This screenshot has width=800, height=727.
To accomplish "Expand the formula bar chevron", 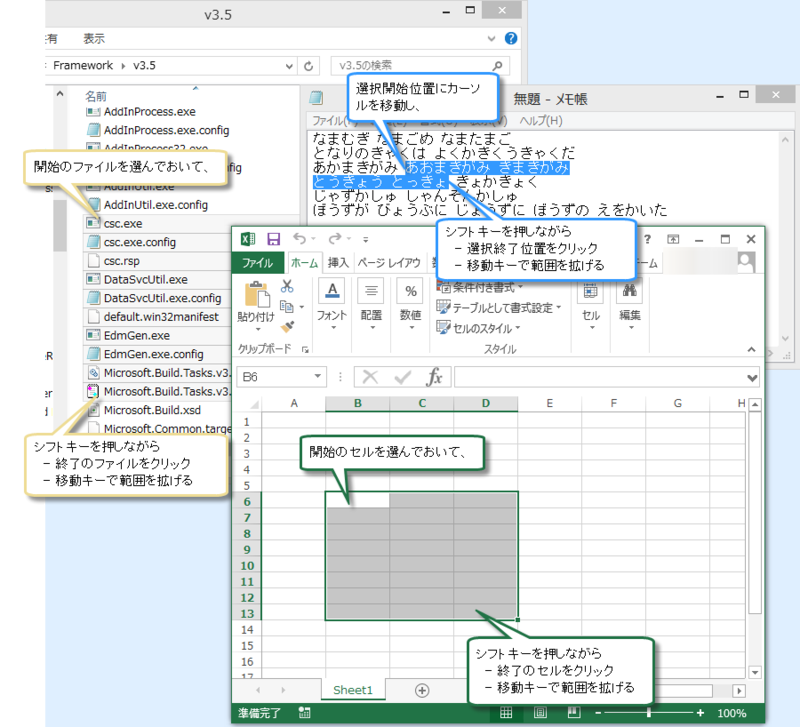I will pyautogui.click(x=752, y=378).
